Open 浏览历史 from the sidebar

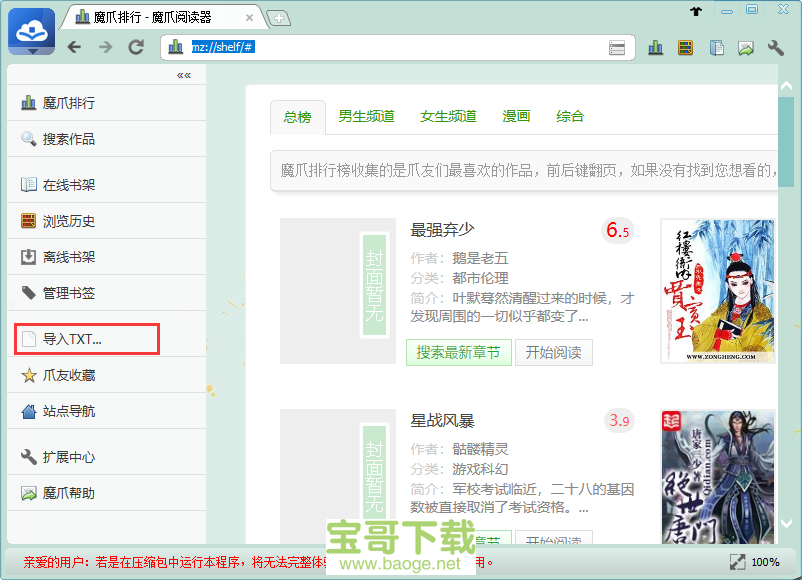68,221
